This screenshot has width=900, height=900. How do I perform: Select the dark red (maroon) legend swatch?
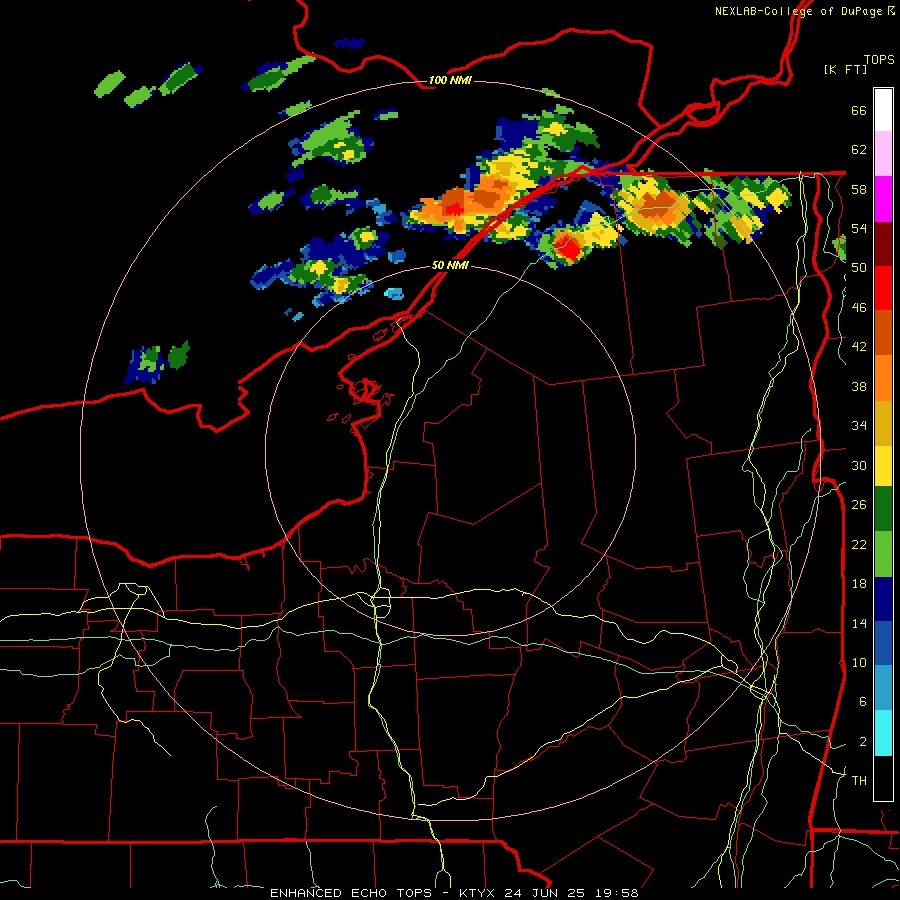pos(883,243)
